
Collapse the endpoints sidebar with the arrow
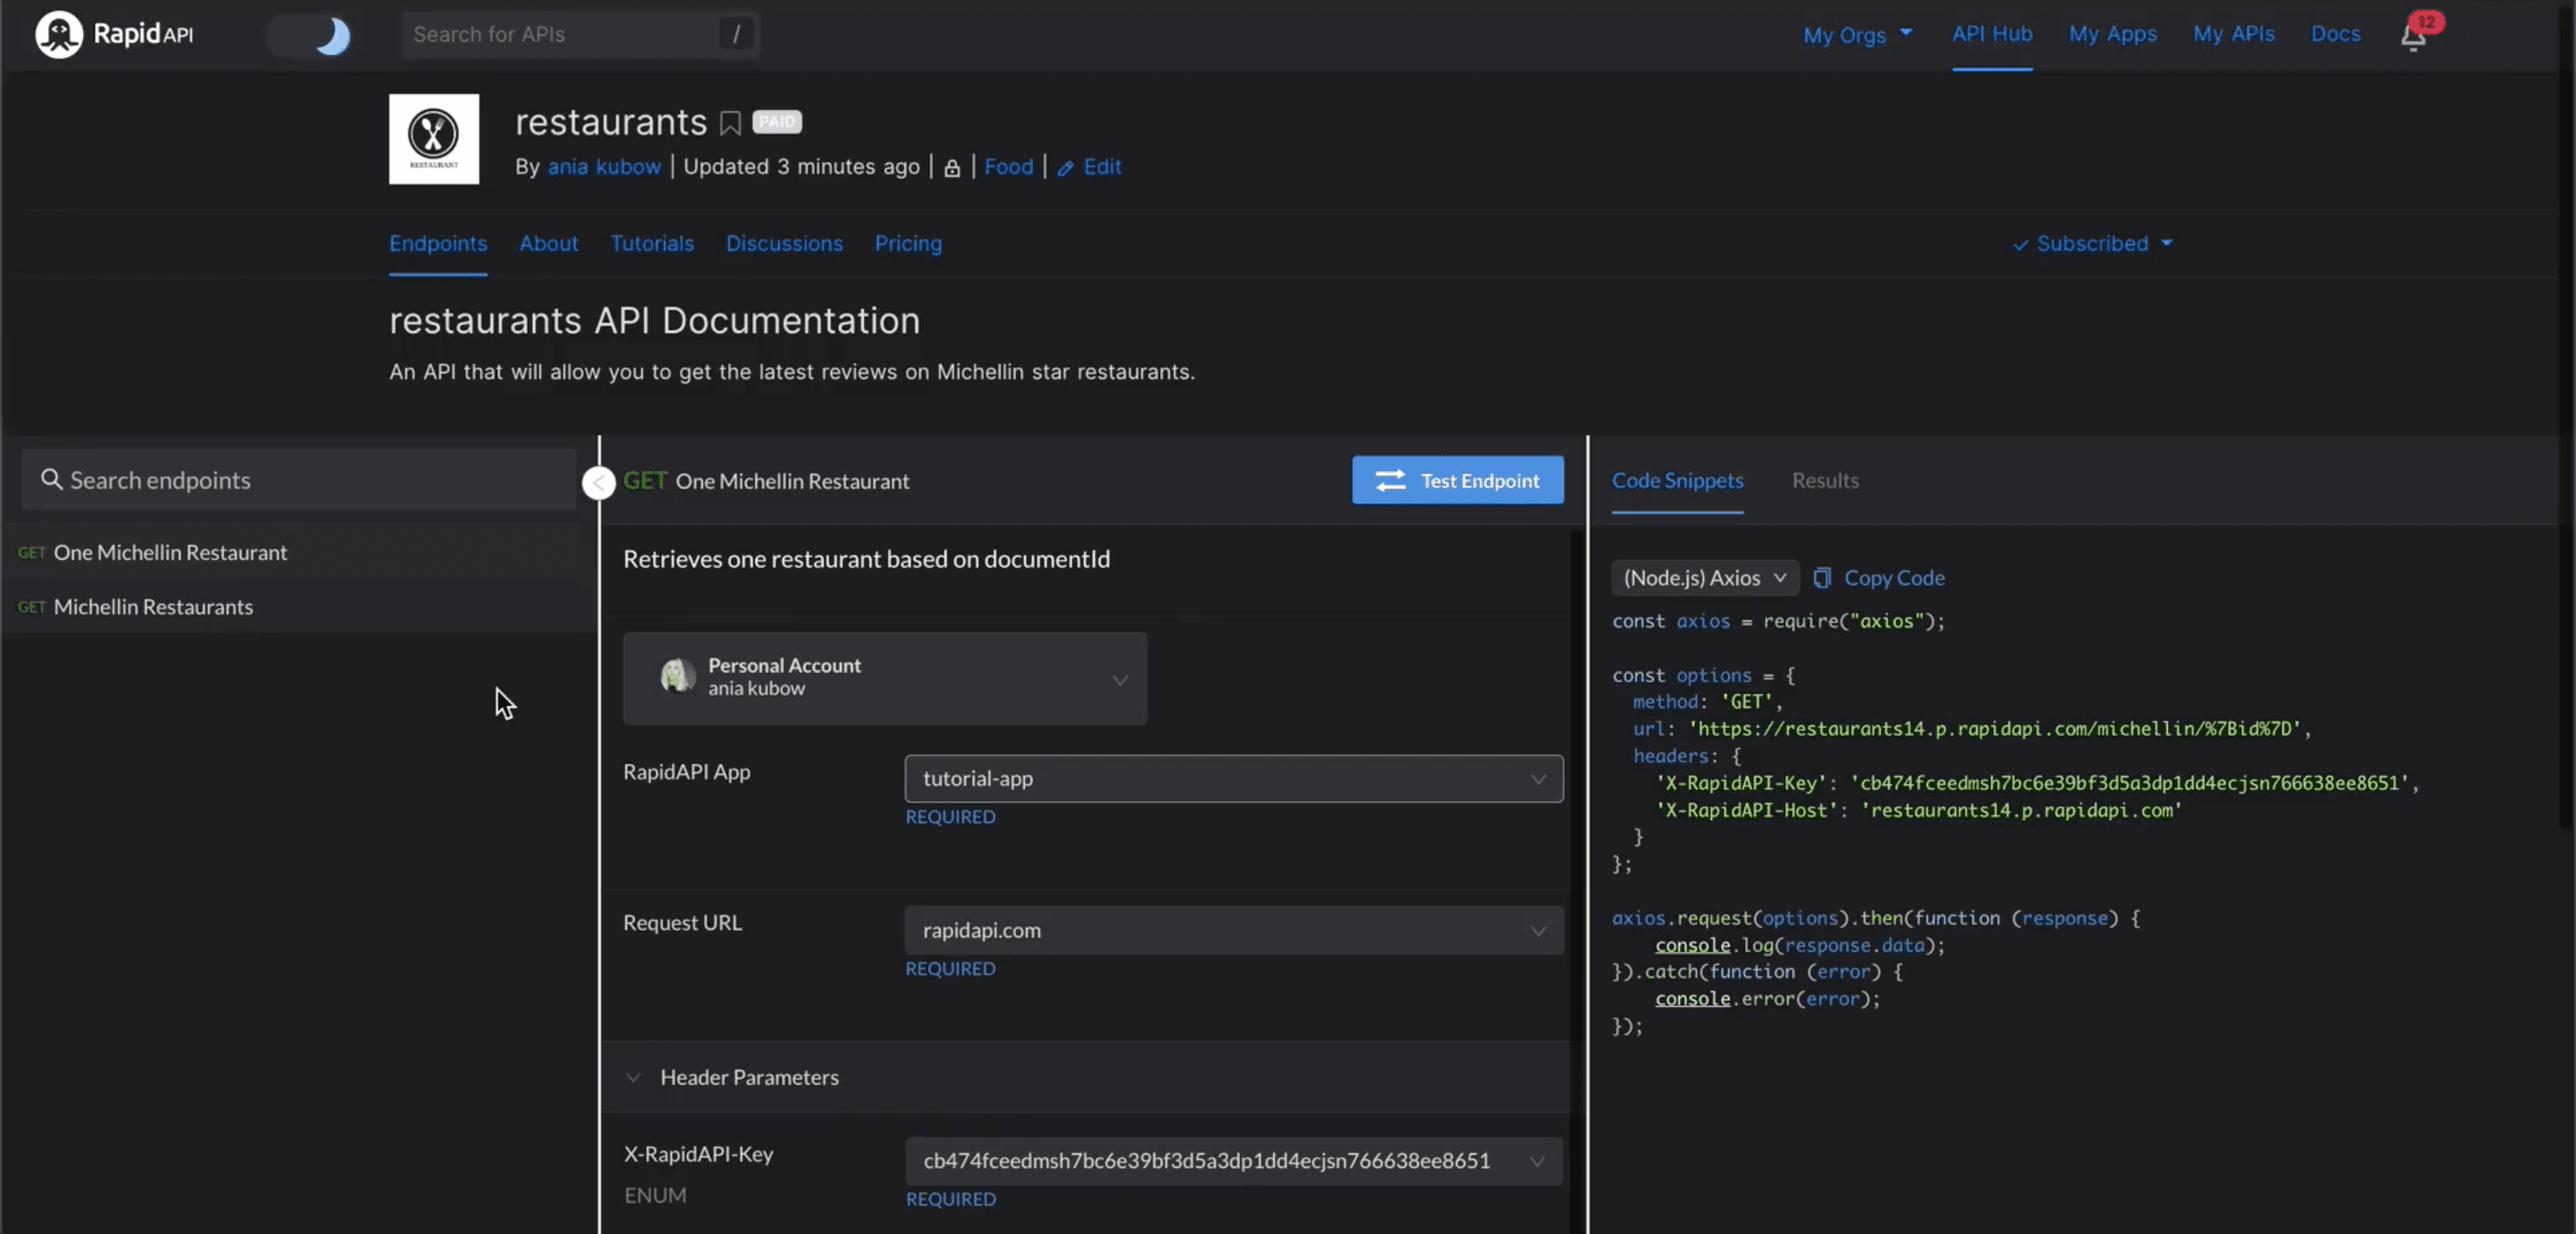(598, 483)
